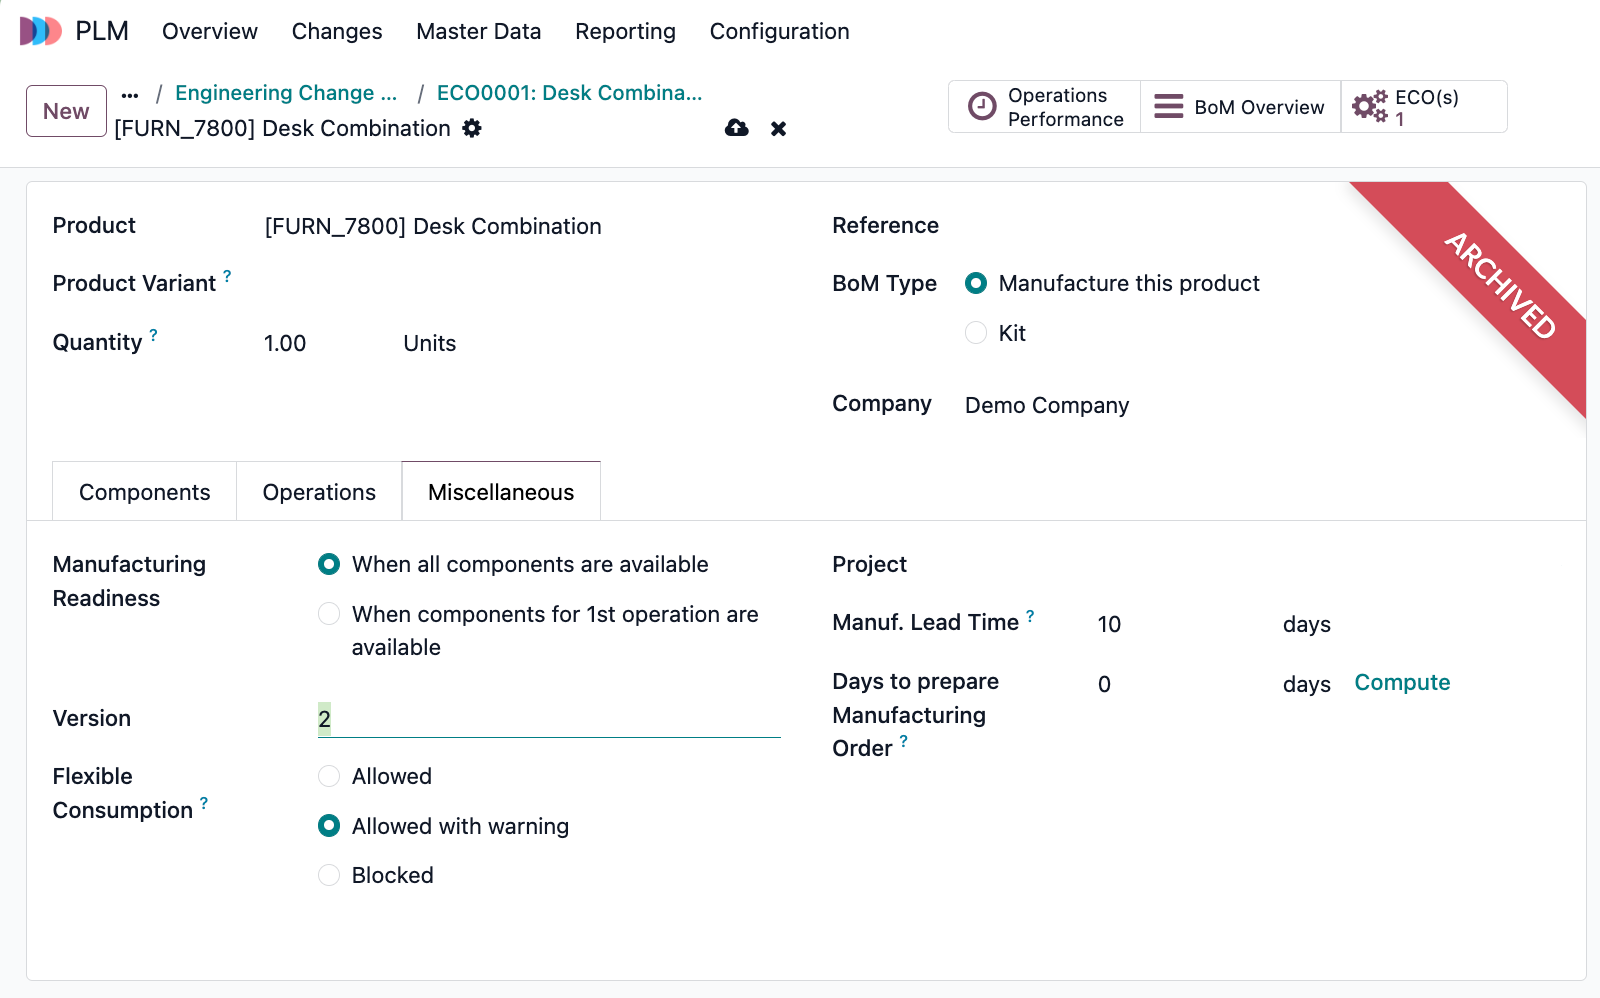Screen dimensions: 1600x998
Task: Switch to the Components tab
Action: click(143, 491)
